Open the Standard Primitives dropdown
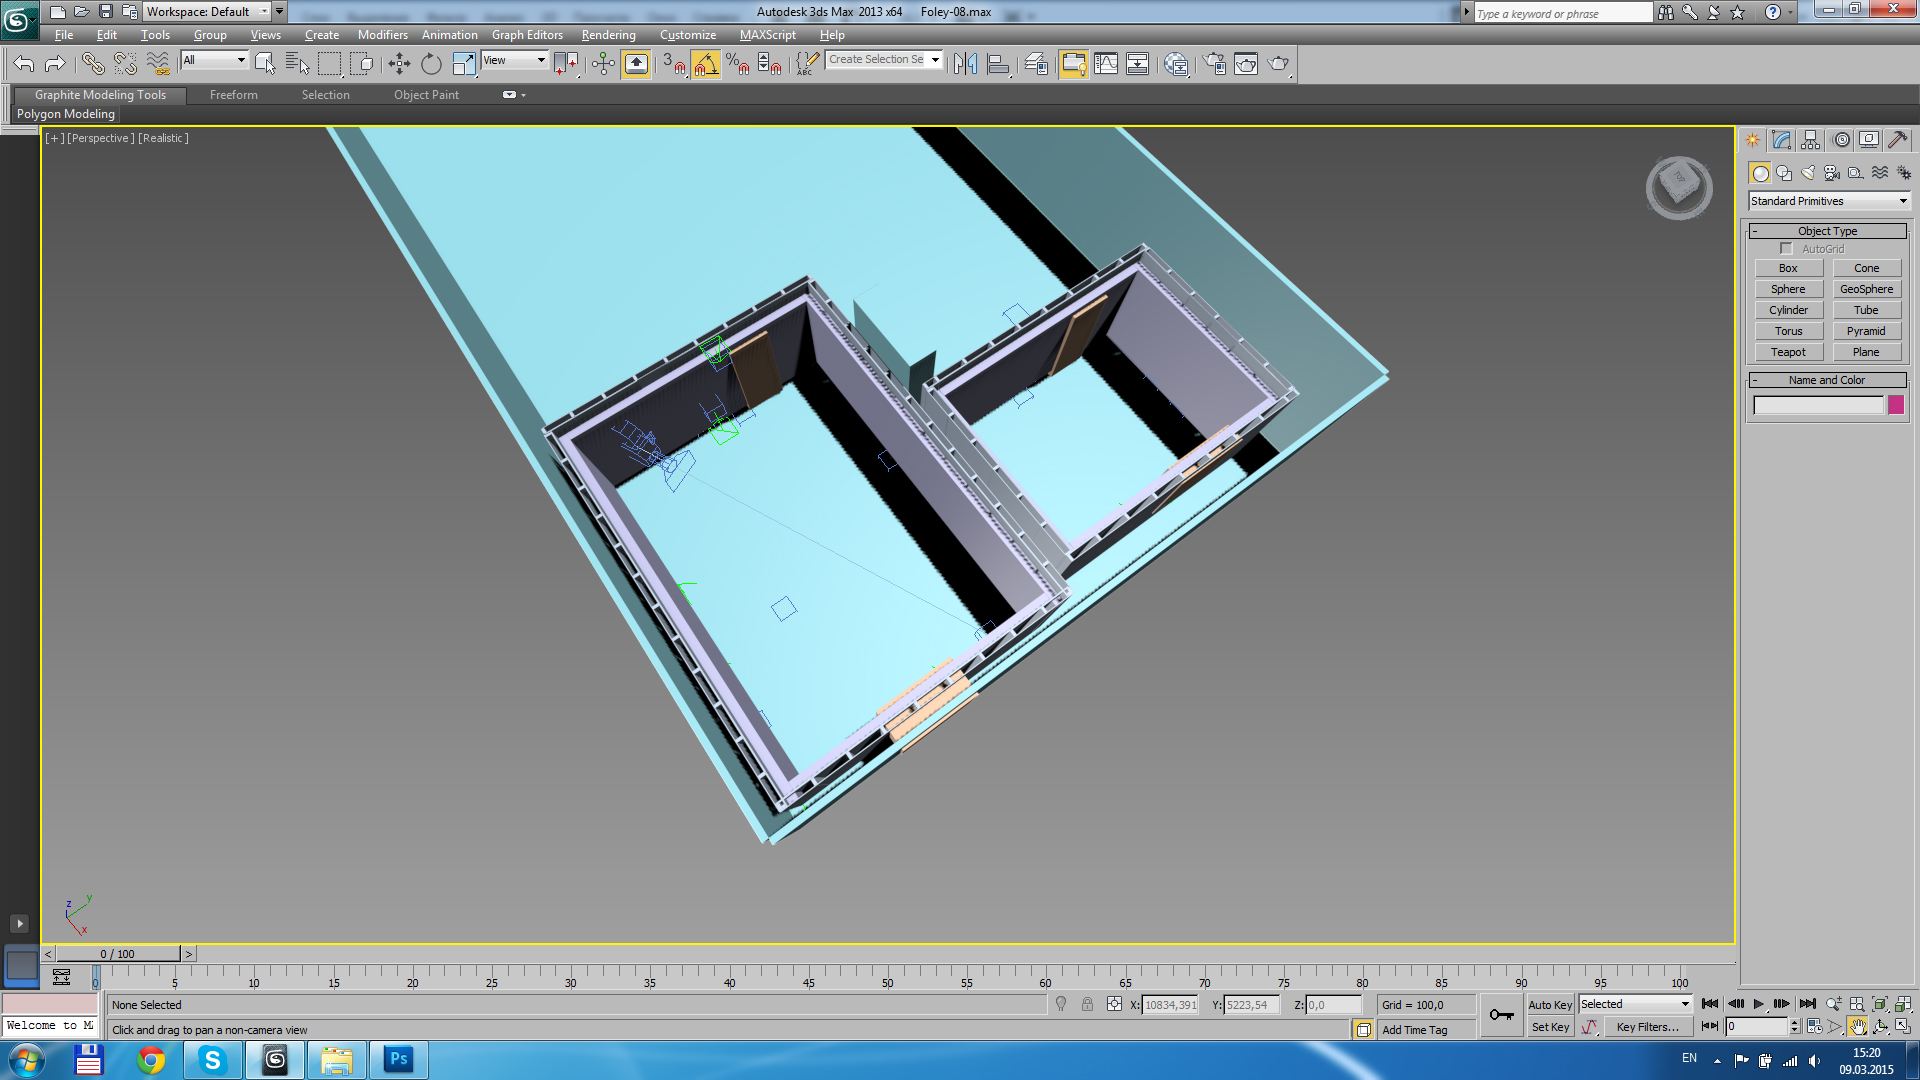 (1828, 201)
